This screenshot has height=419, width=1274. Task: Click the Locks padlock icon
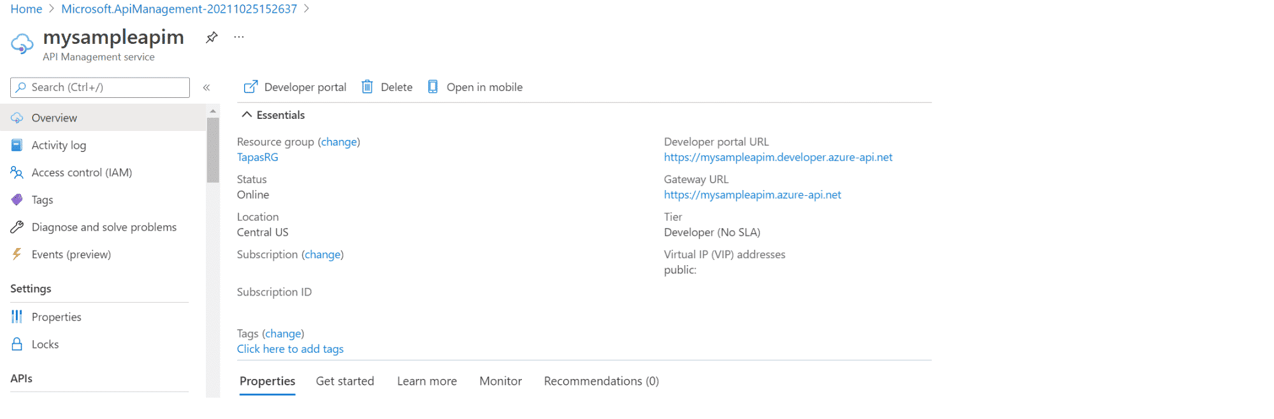coord(17,344)
